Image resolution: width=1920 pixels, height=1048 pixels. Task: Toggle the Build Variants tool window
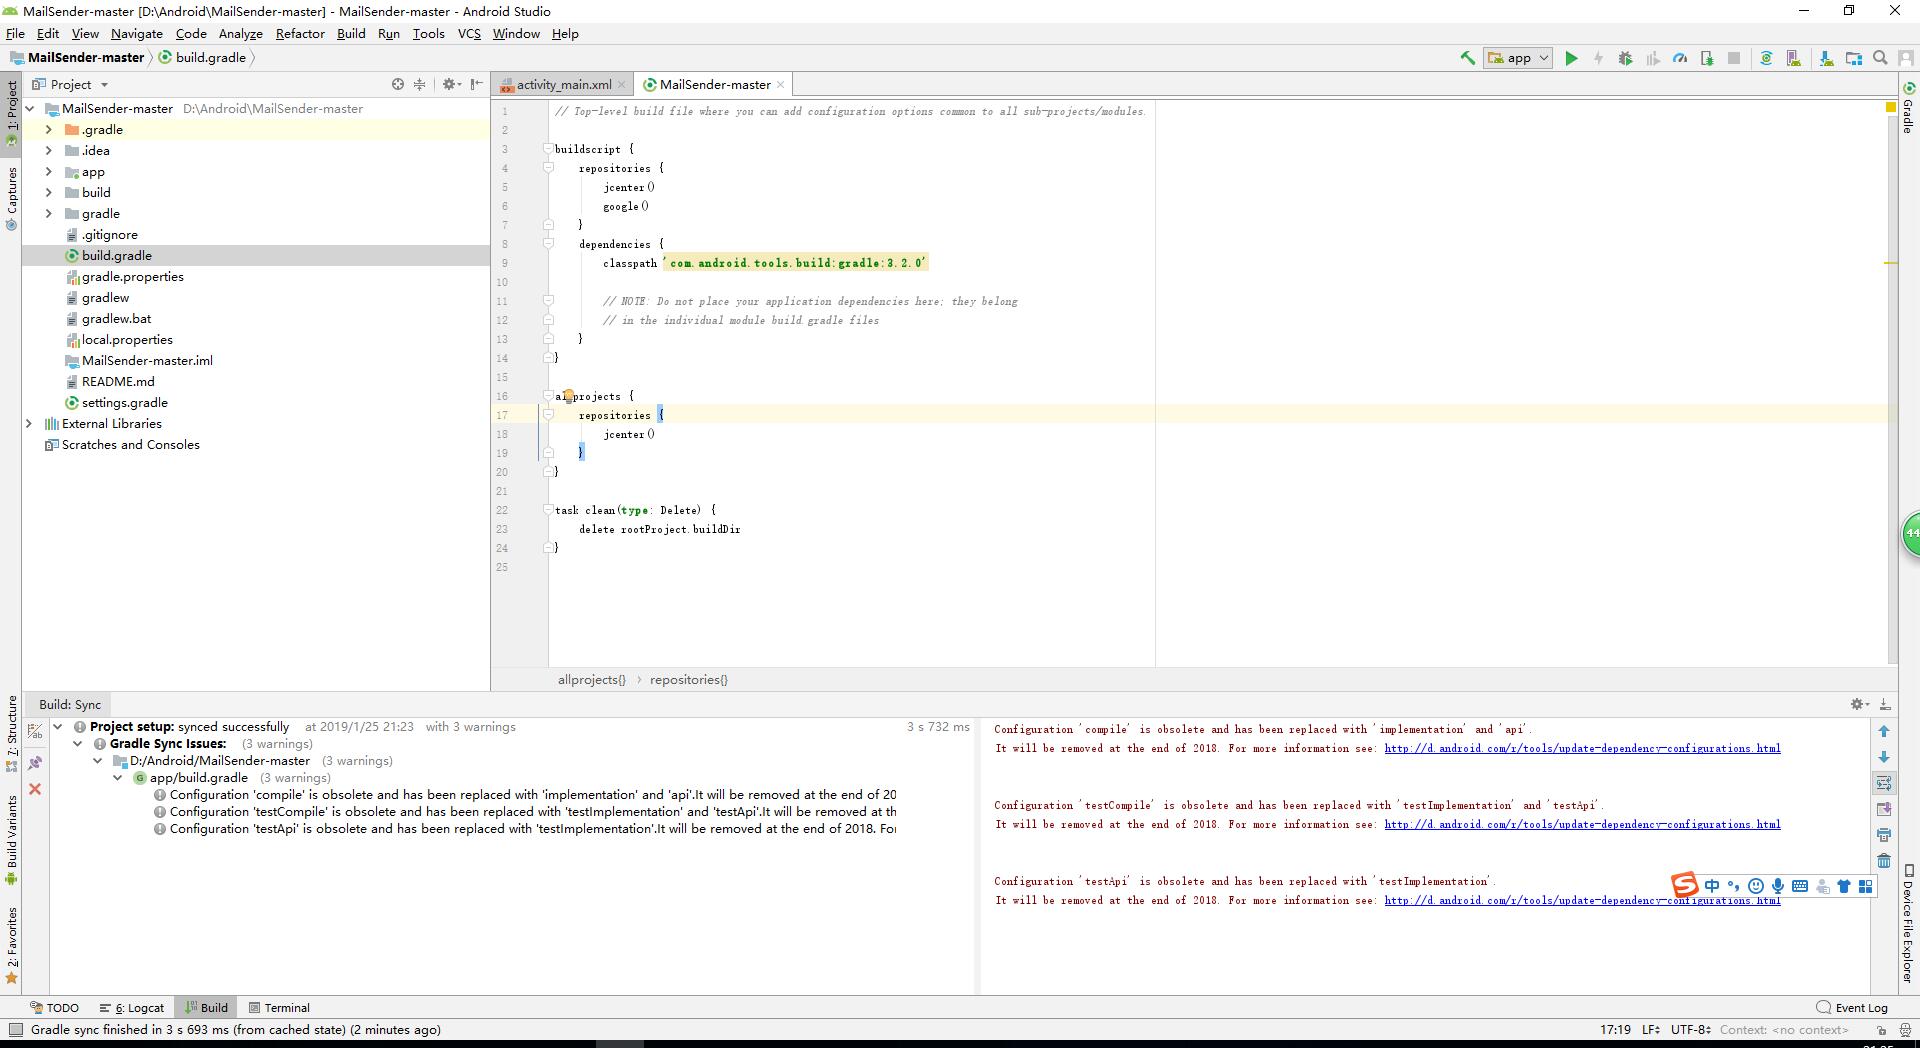12,839
